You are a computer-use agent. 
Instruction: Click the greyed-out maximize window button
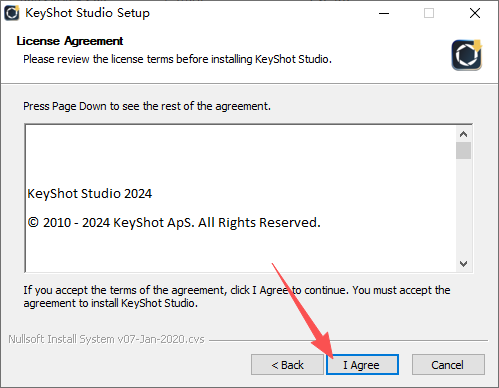[x=429, y=13]
